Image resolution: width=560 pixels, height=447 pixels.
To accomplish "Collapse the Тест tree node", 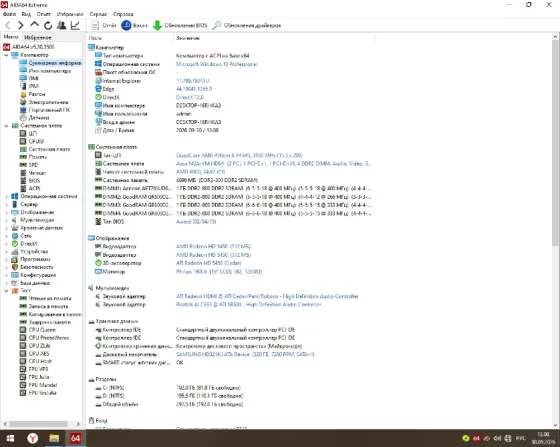I will [x=6, y=291].
